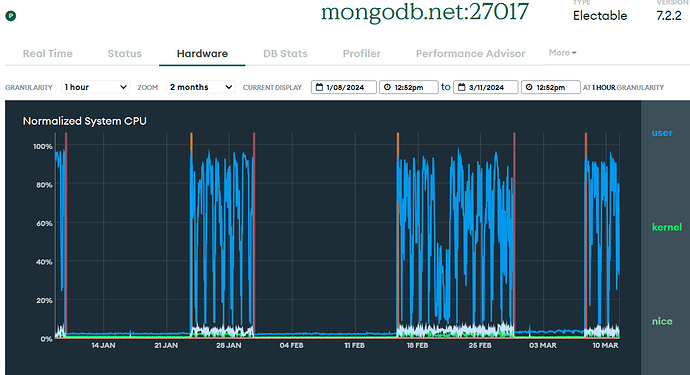
Task: Click the clock icon in end time field
Action: (529, 87)
